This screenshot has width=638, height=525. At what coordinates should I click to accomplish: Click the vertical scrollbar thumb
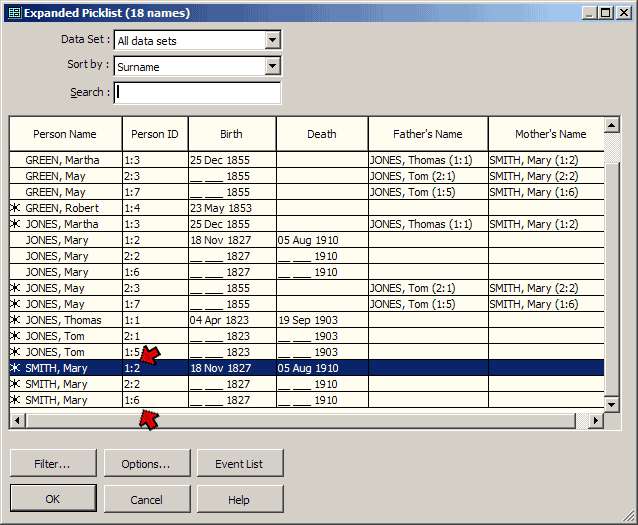(612, 279)
